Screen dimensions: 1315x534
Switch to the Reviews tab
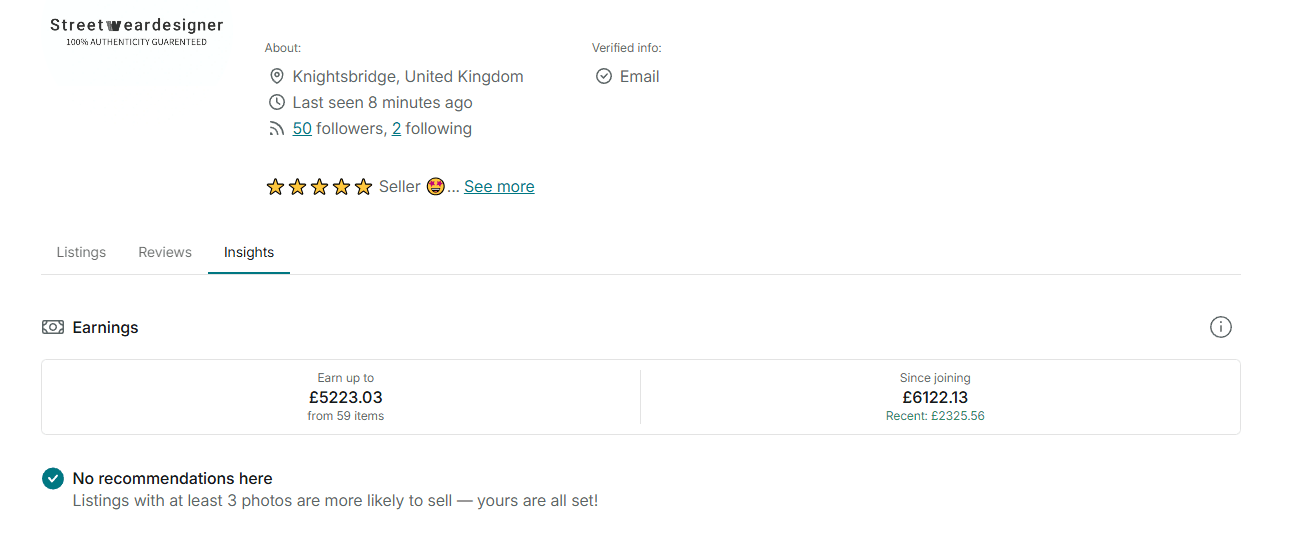[x=165, y=252]
